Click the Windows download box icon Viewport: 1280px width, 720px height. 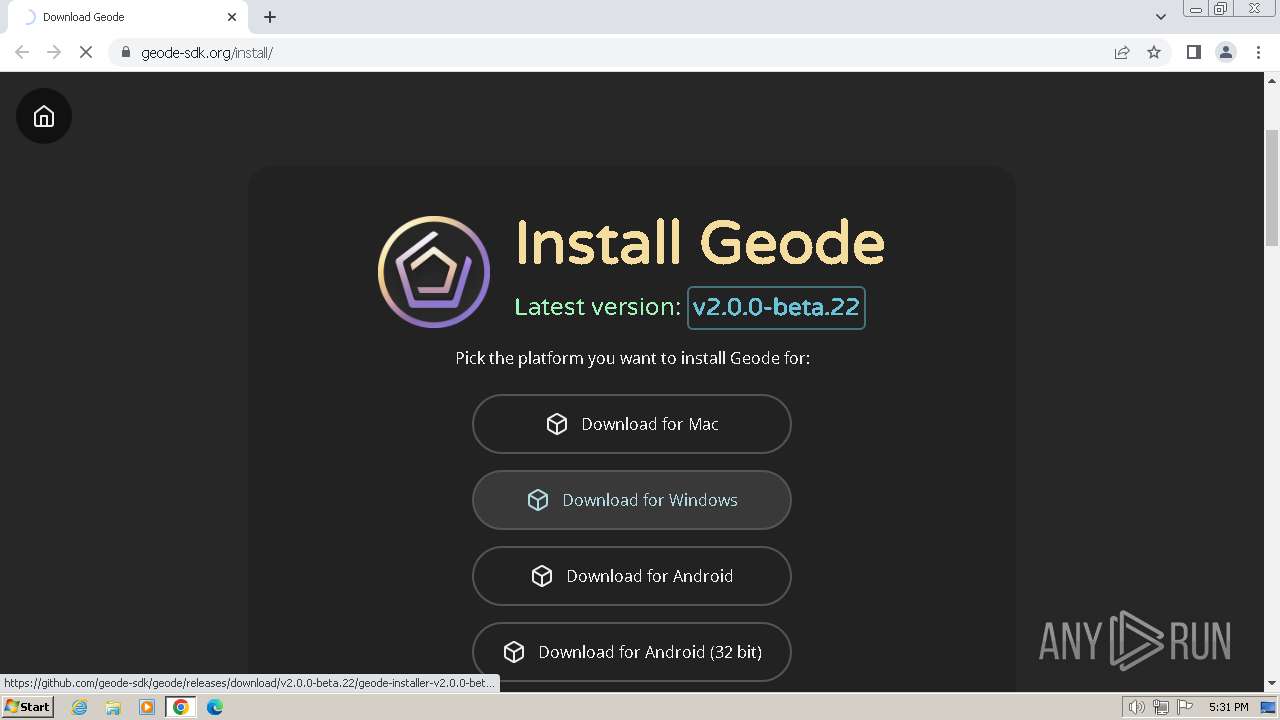[538, 500]
